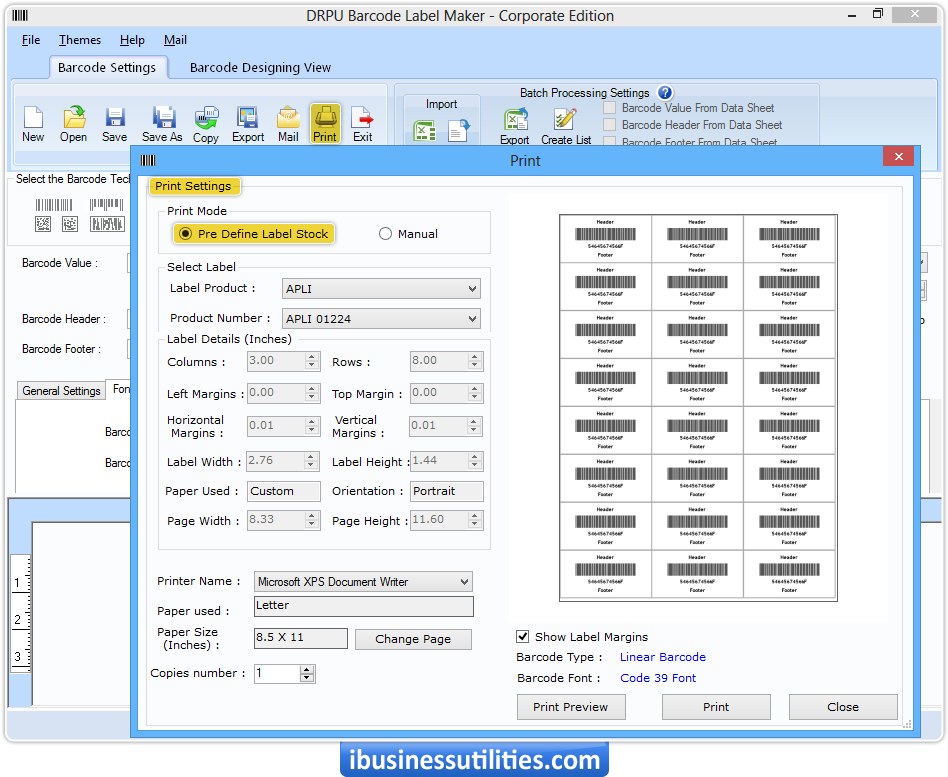This screenshot has height=777, width=948.
Task: Click the Import text file icon
Action: click(x=458, y=131)
